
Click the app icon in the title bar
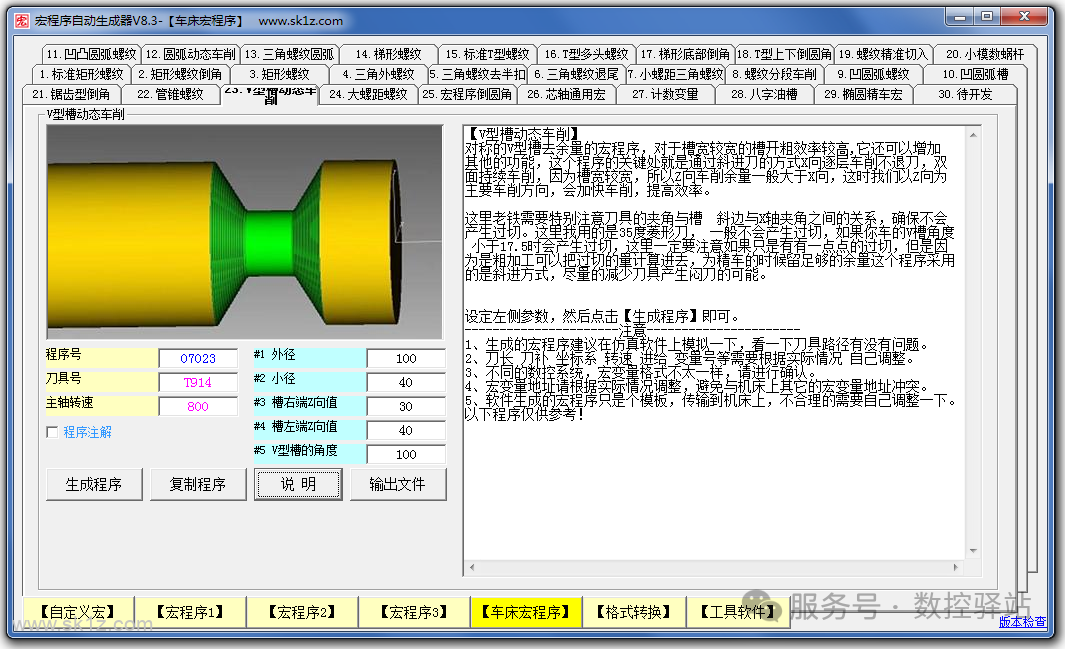pos(22,21)
